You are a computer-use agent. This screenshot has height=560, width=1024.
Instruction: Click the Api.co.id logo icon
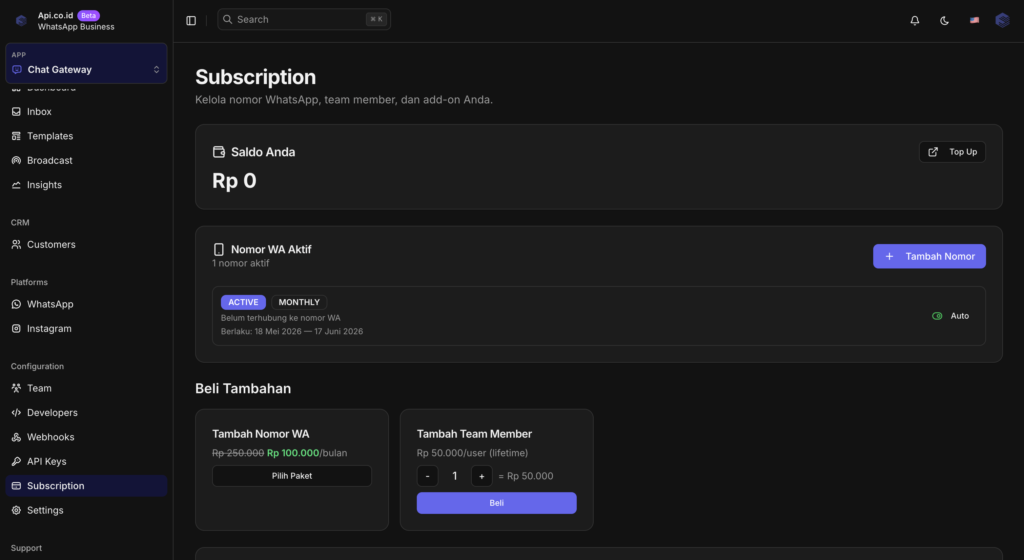[21, 20]
